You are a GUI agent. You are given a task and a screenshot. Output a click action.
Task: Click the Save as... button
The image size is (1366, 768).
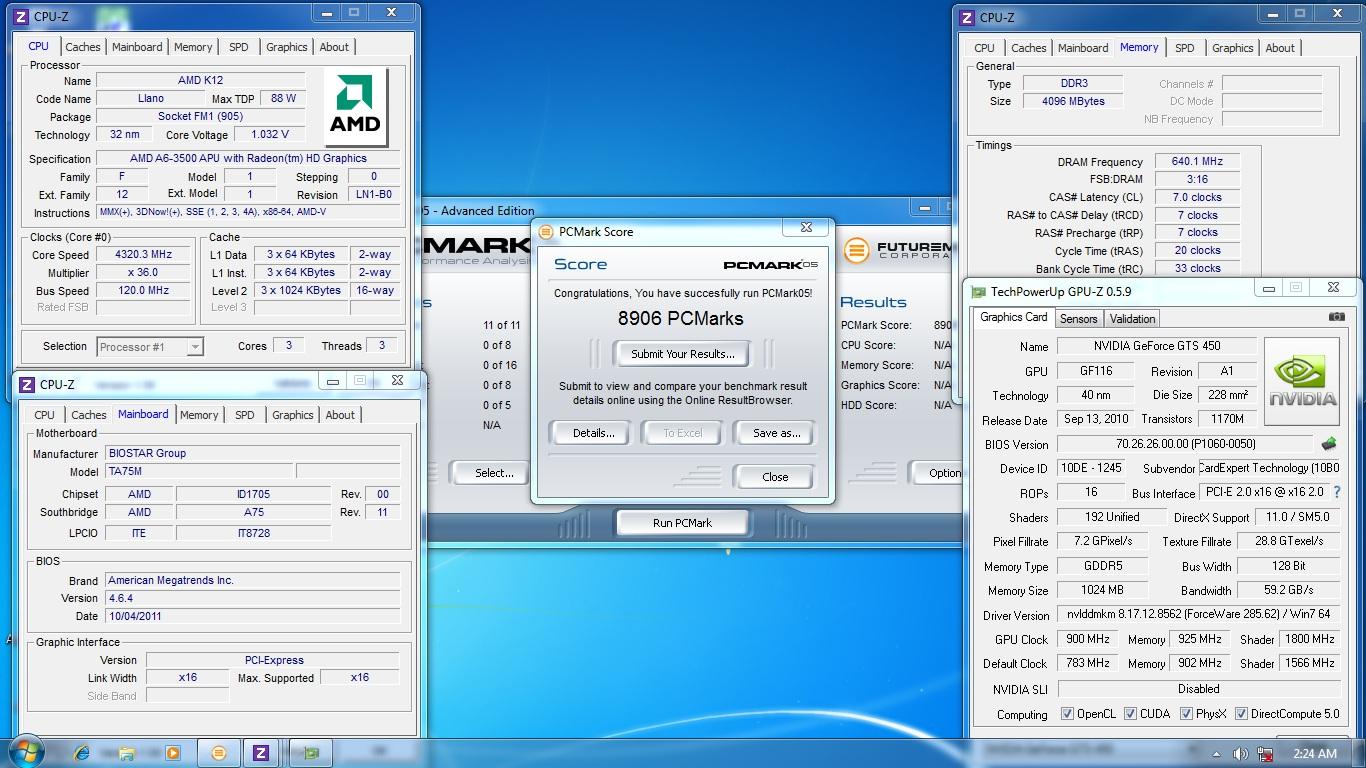pos(776,433)
